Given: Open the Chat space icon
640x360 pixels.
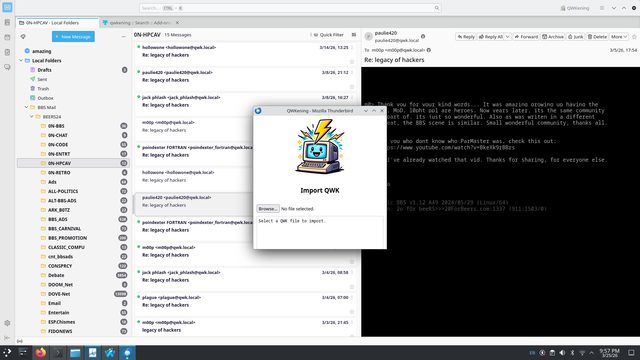Looking at the screenshot, I should tap(7, 67).
